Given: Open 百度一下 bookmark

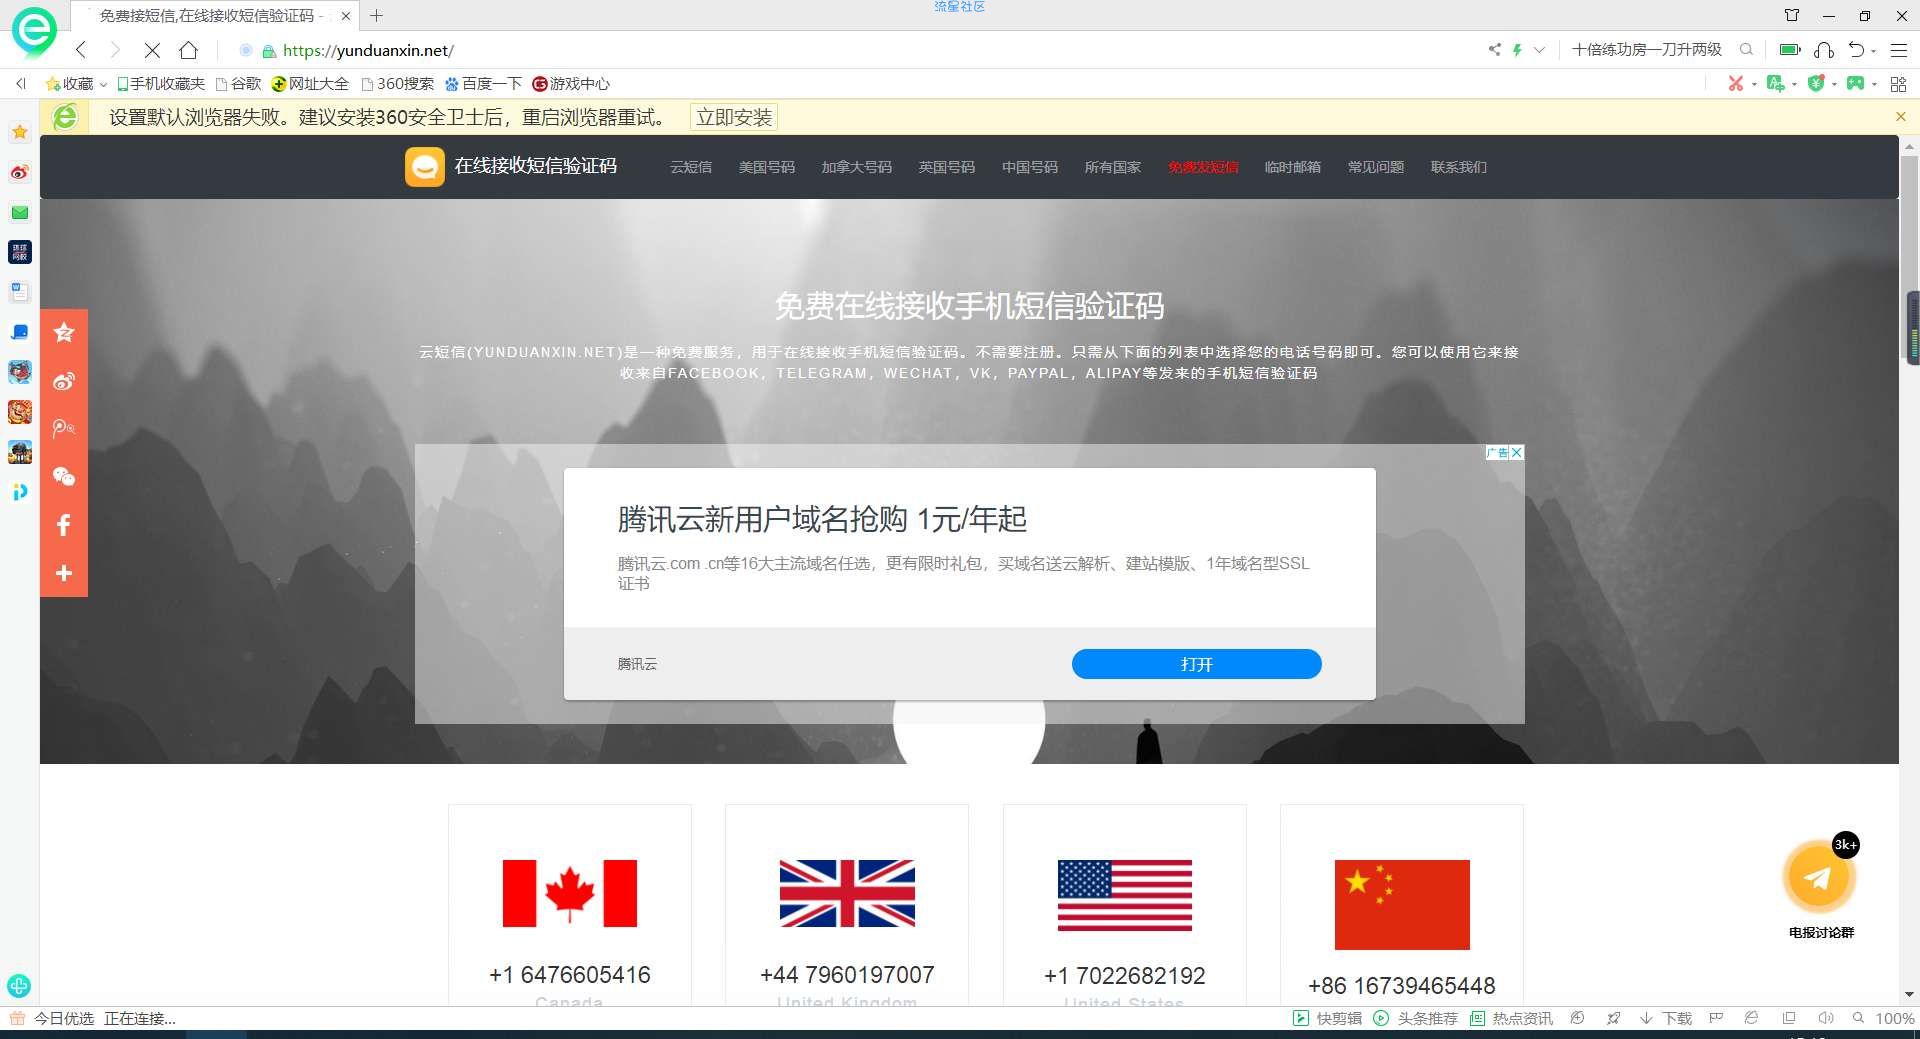Looking at the screenshot, I should coord(483,84).
